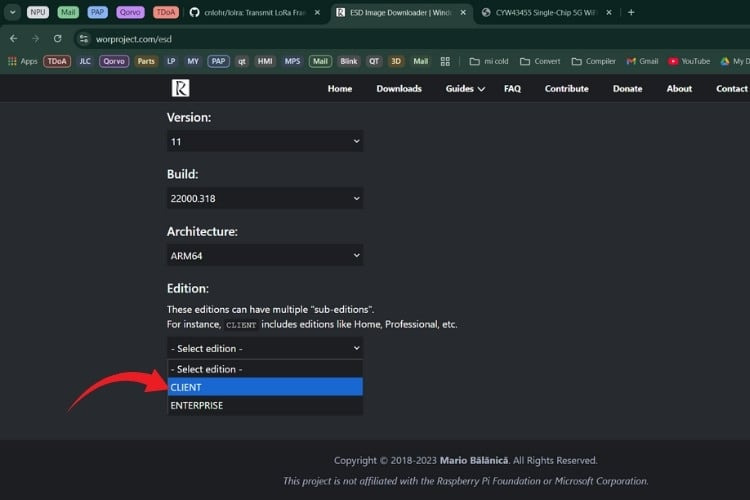Open the MY bookmark
This screenshot has height=500, width=750.
(x=193, y=61)
